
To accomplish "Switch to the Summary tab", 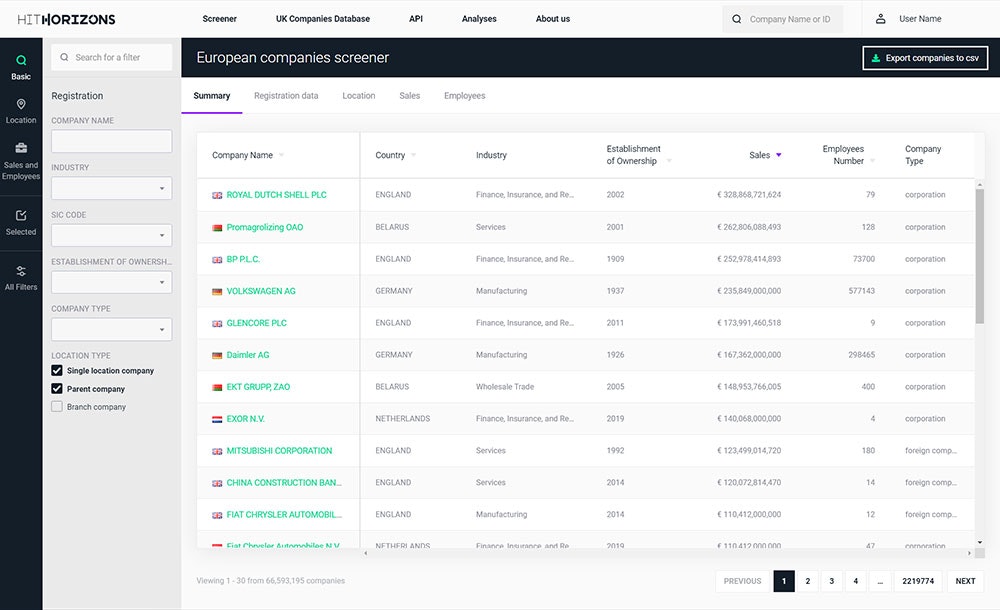I will click(x=212, y=96).
